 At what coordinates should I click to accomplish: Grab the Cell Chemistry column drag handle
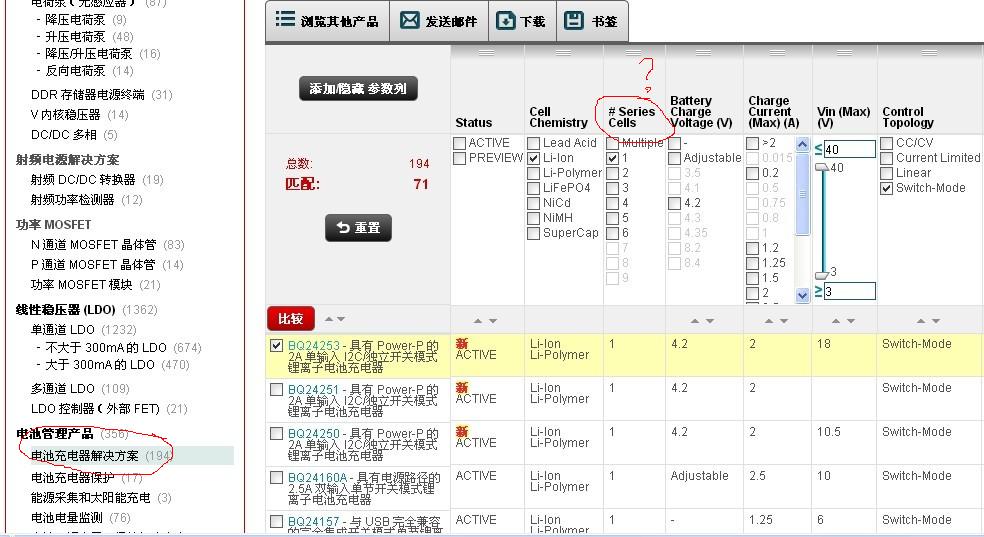click(x=563, y=53)
